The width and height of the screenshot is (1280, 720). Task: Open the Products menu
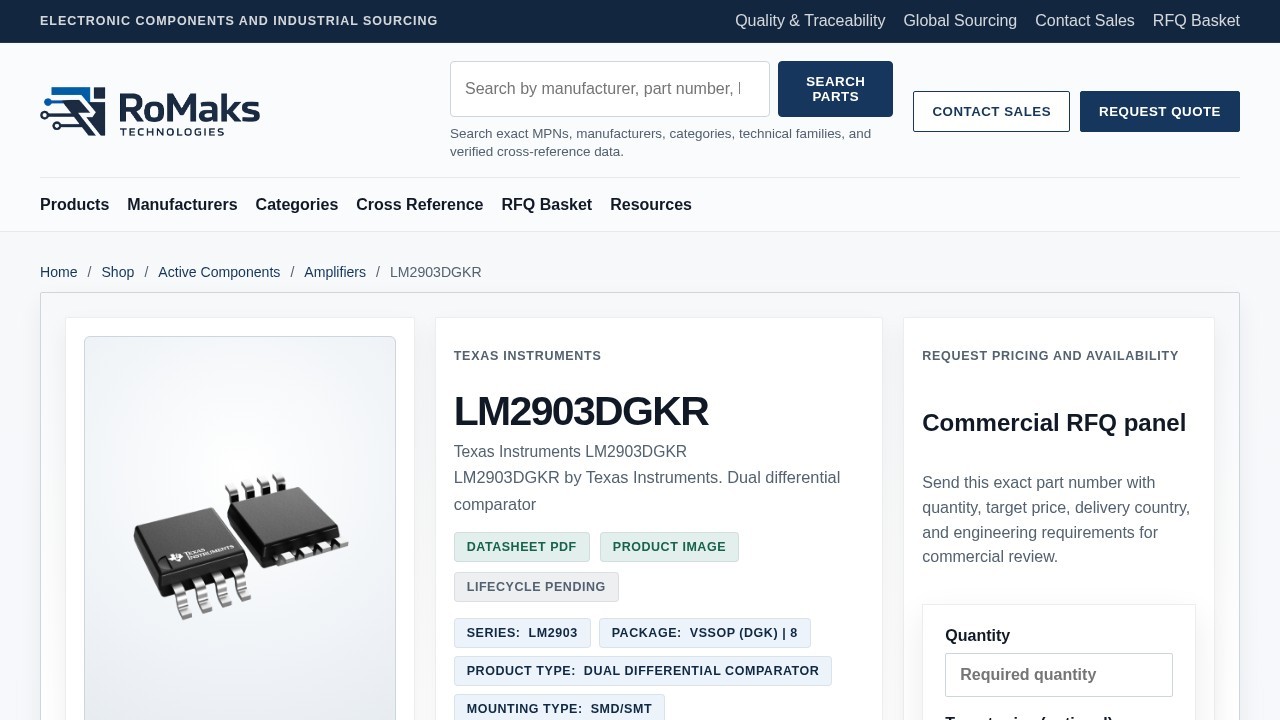coord(74,204)
